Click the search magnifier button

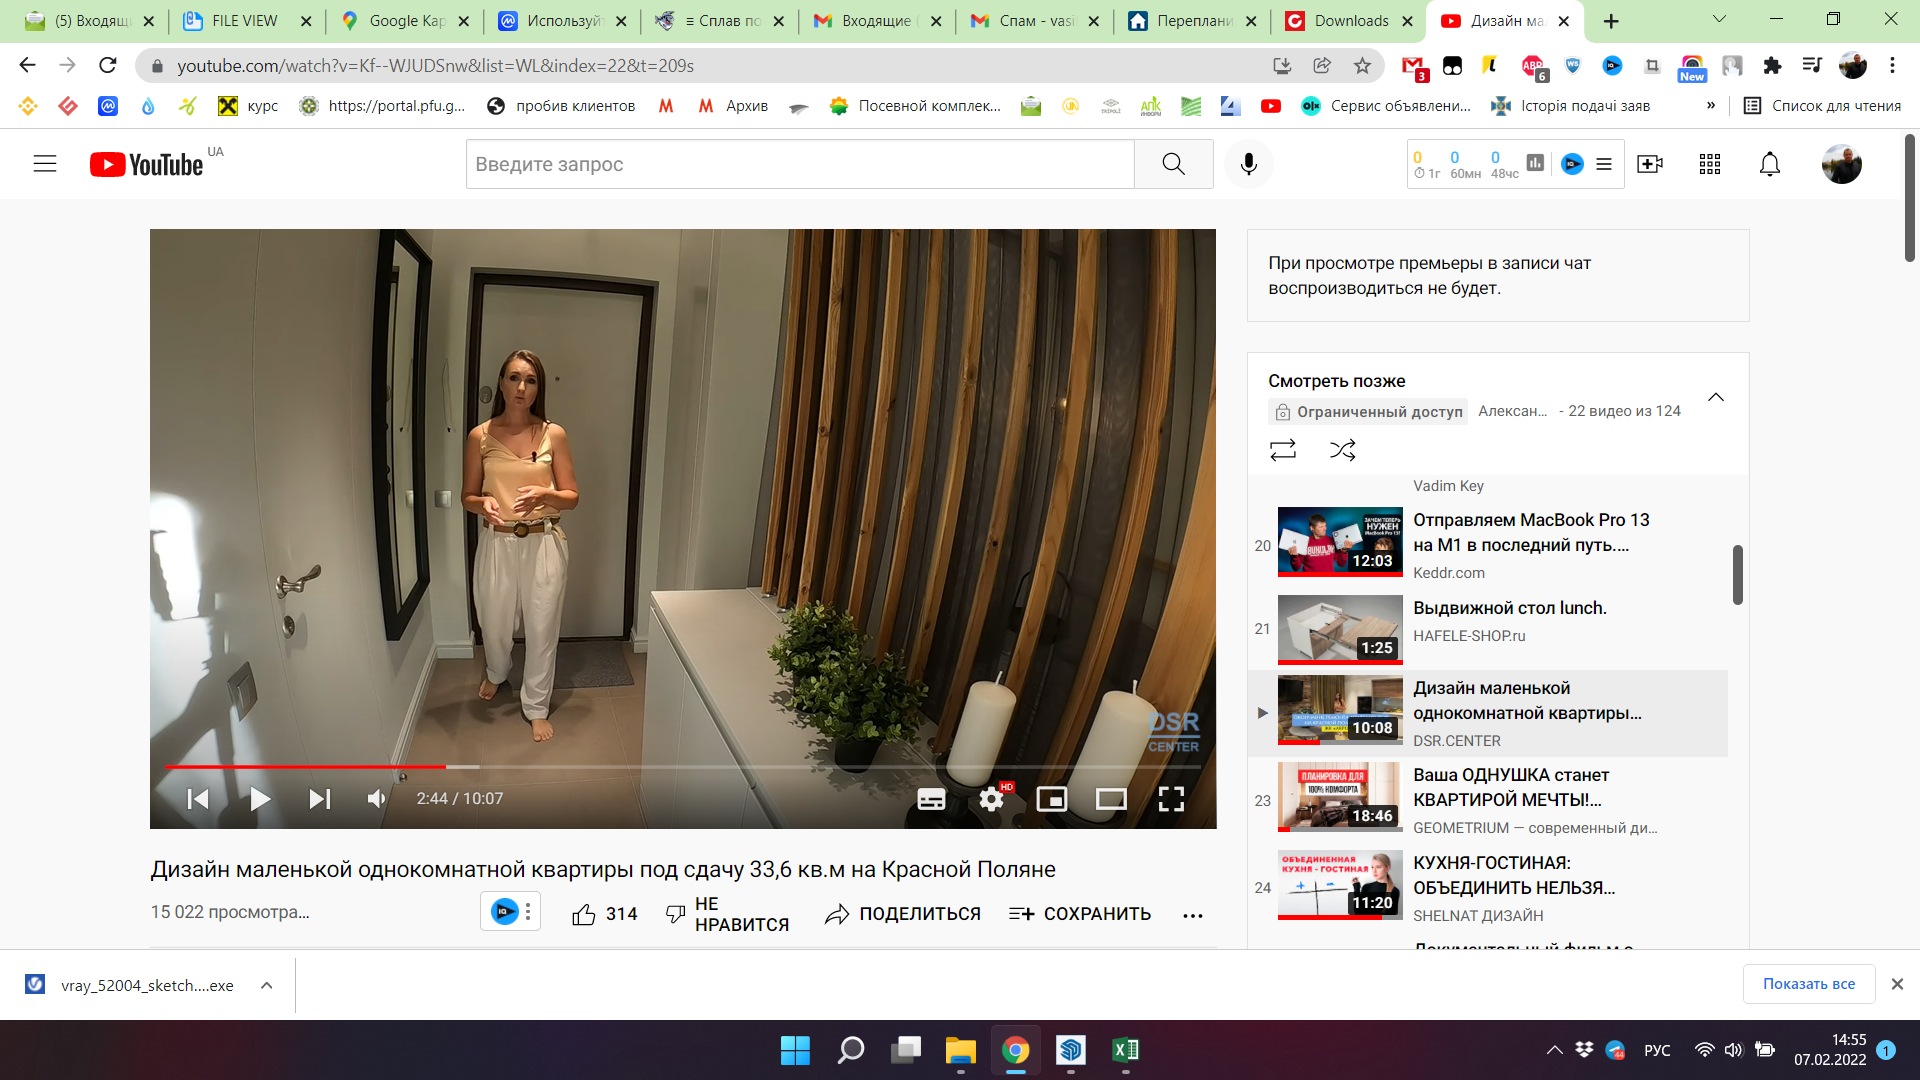tap(1174, 164)
